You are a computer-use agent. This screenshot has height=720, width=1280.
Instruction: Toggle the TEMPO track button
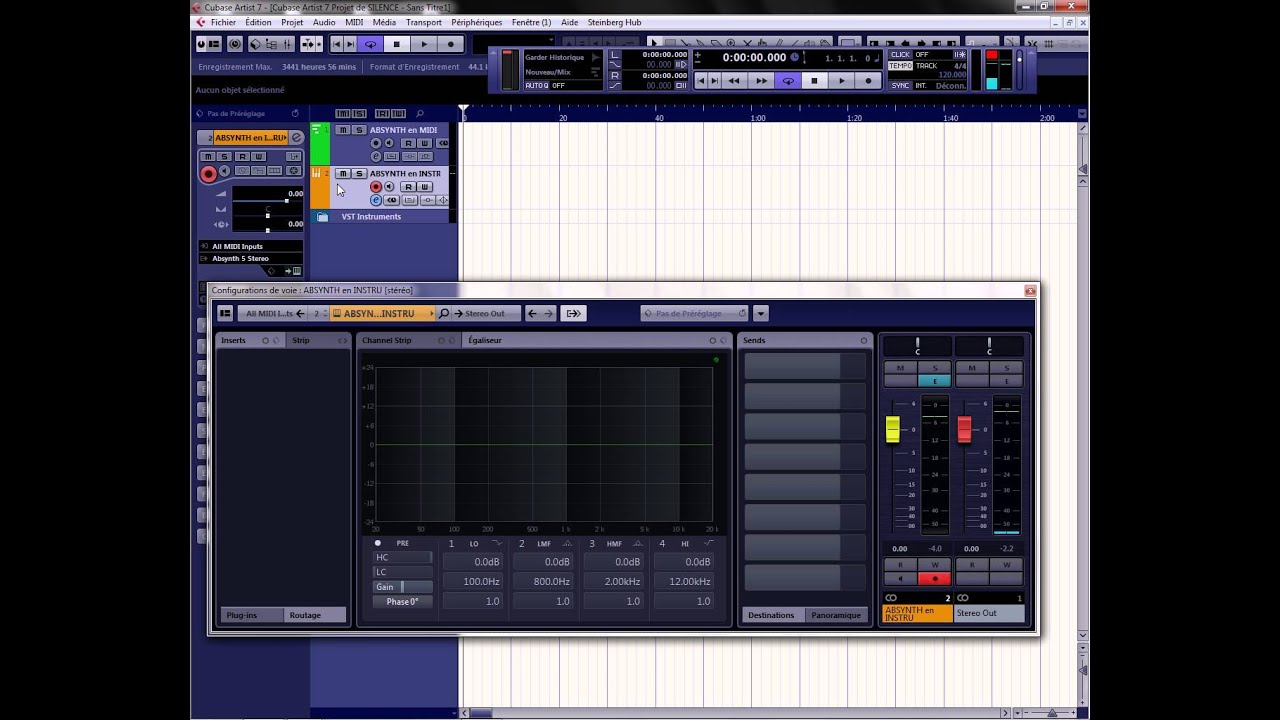click(x=900, y=66)
